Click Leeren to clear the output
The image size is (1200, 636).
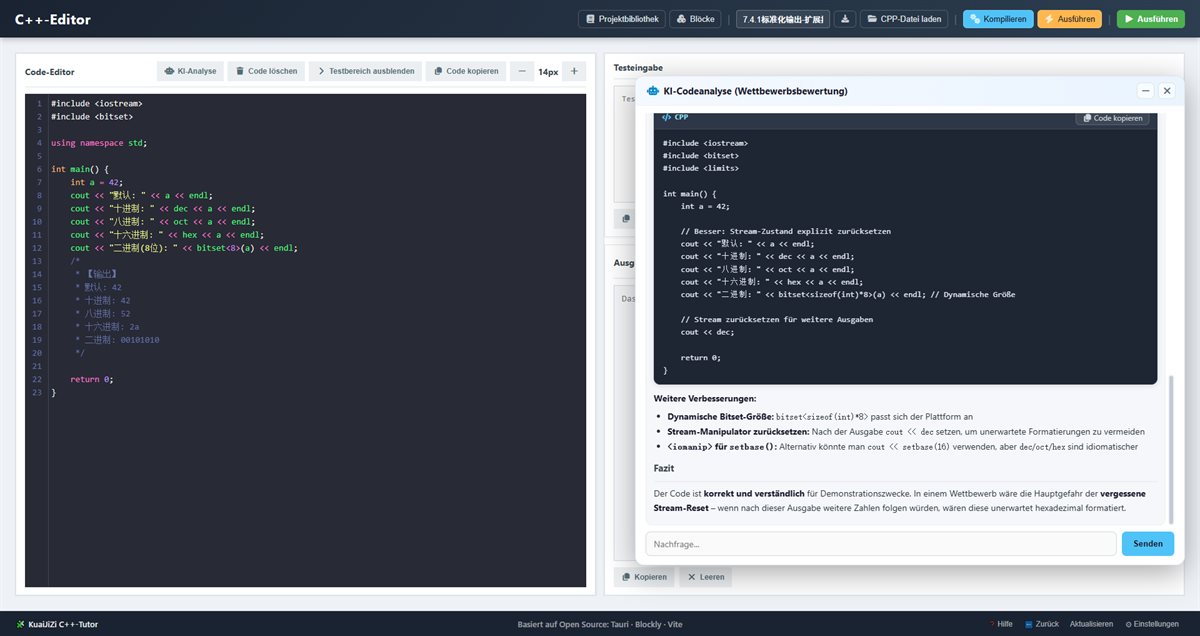click(x=706, y=577)
